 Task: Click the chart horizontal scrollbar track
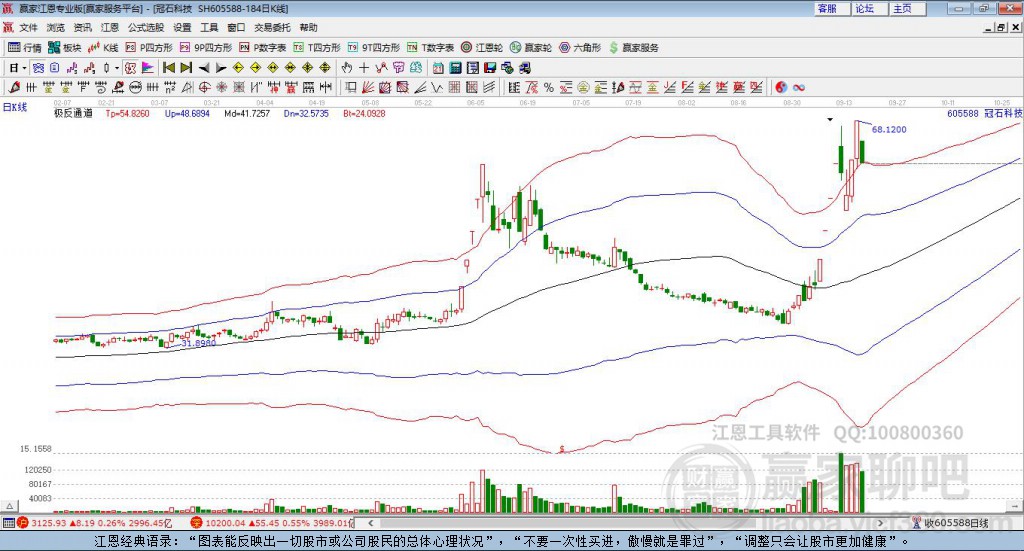(626, 523)
